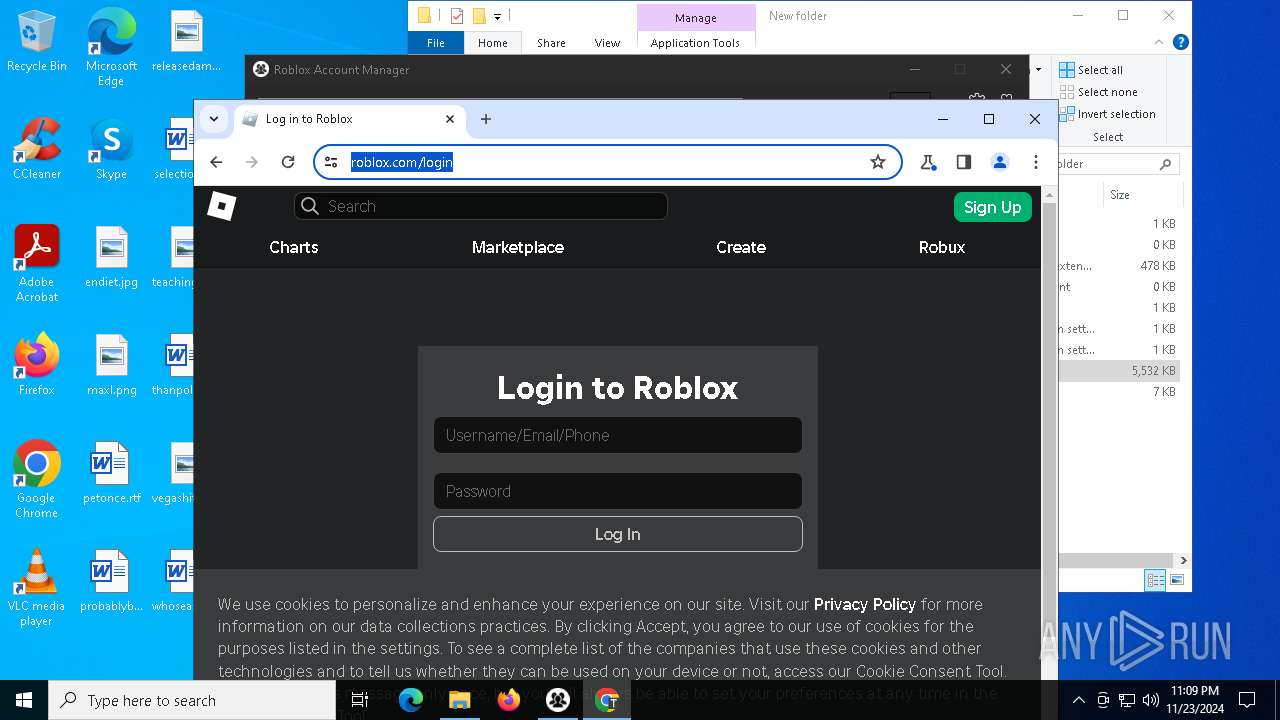Focus the Username/Email/Phone field
1280x720 pixels.
(x=618, y=435)
